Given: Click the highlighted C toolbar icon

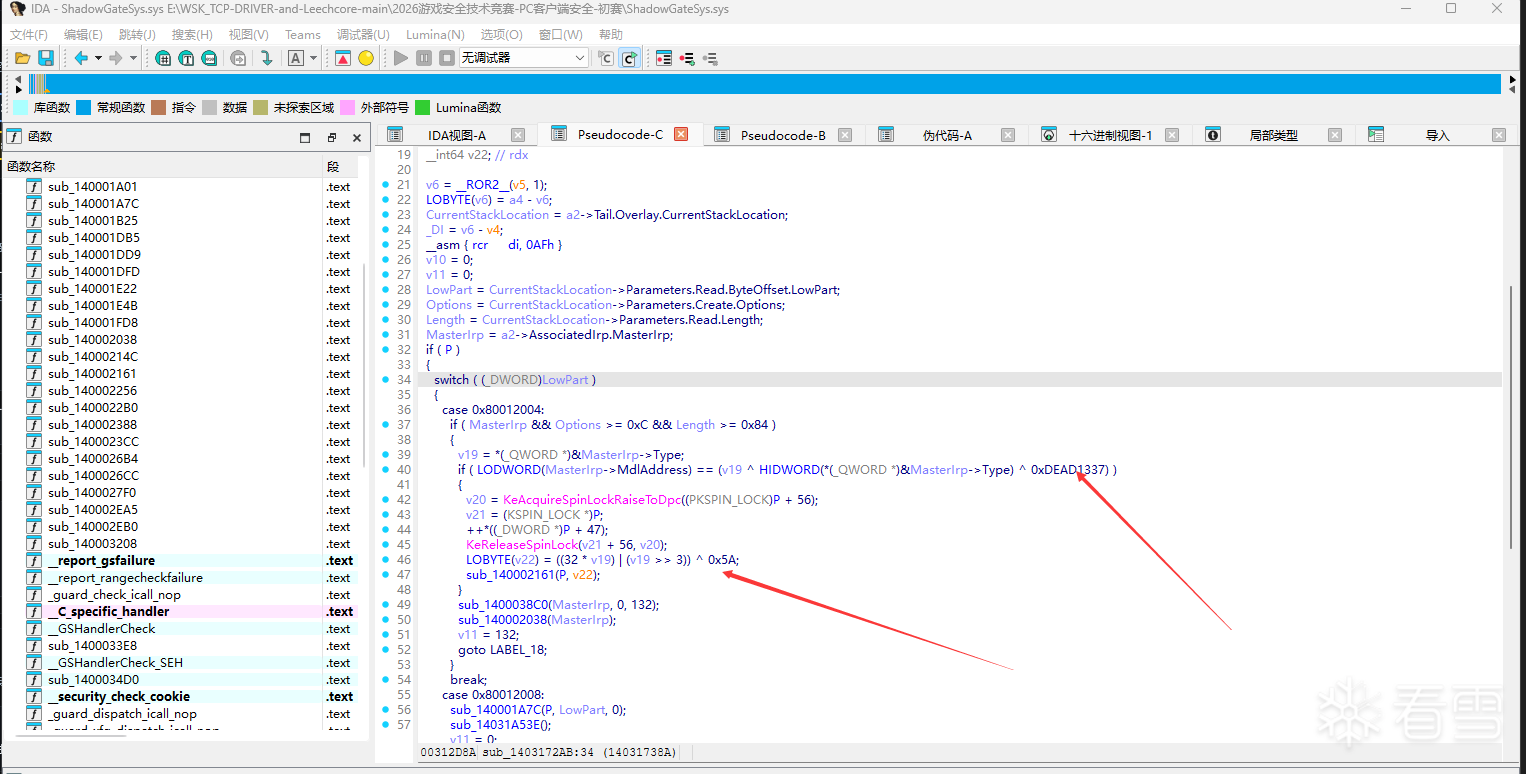Looking at the screenshot, I should tap(629, 58).
